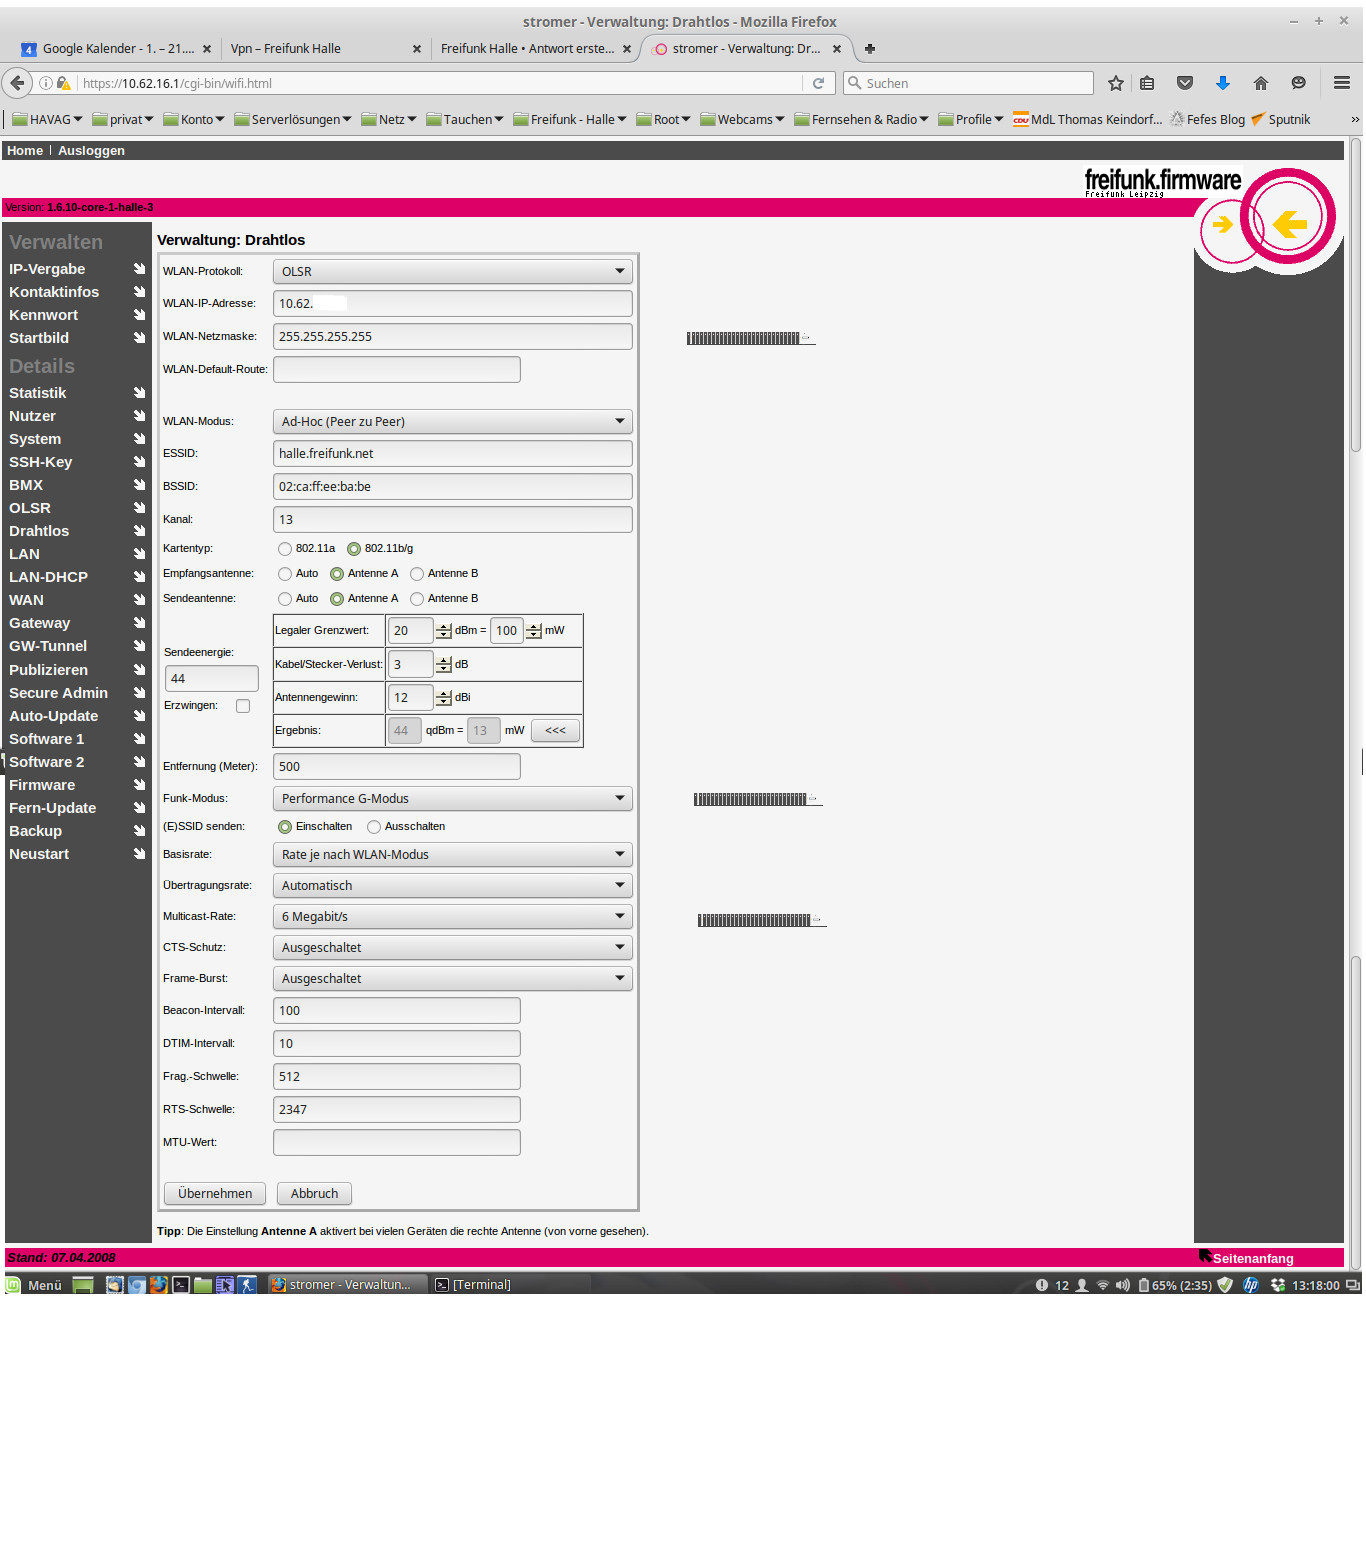Click the Übernehmen button
Viewport: 1366px width, 1568px height.
215,1193
